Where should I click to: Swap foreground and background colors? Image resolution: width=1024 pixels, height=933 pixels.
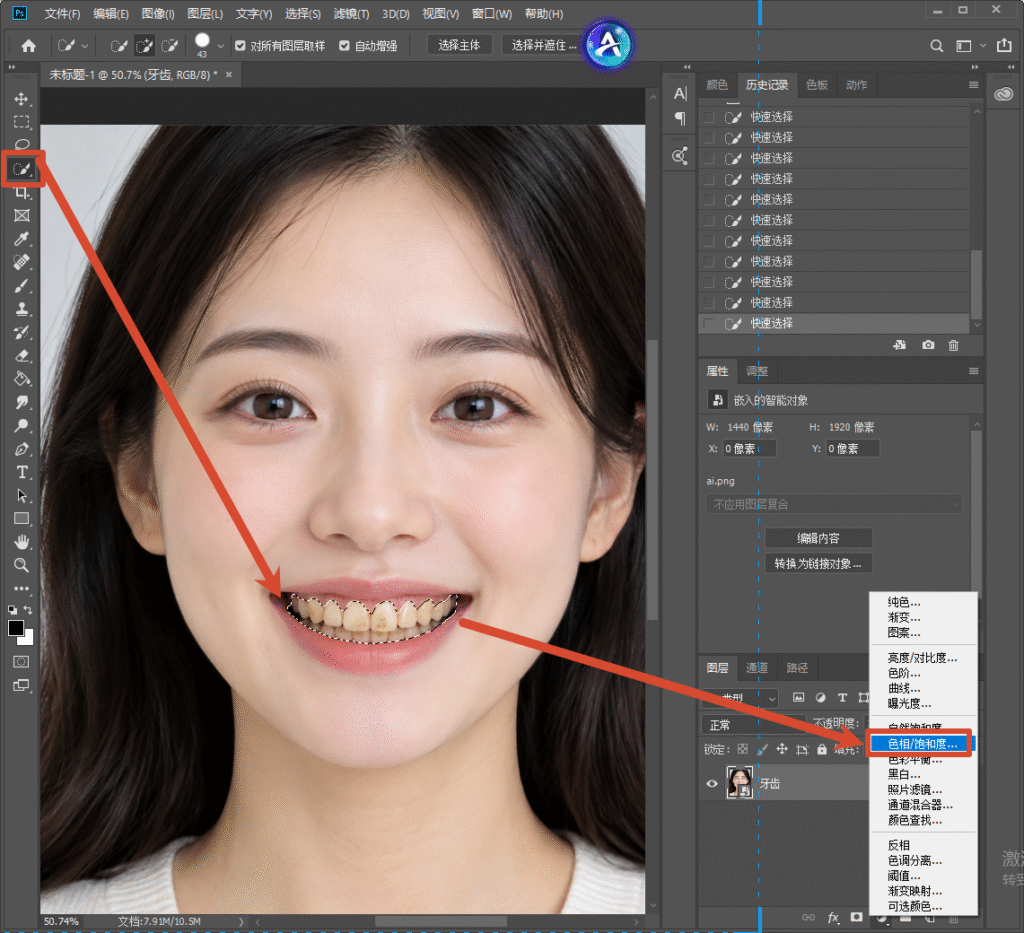[x=28, y=609]
